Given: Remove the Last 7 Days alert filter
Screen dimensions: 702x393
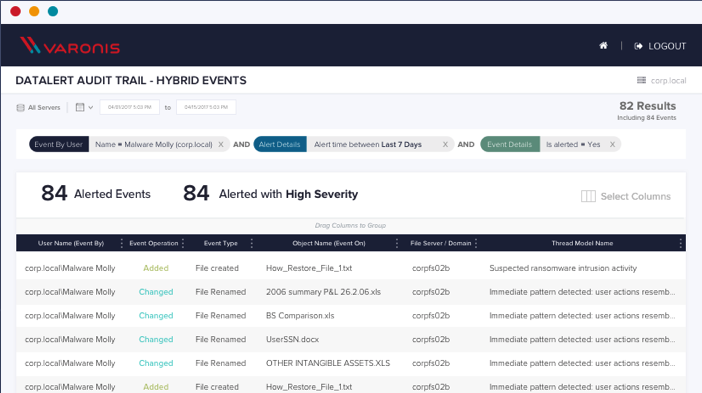Looking at the screenshot, I should [x=445, y=145].
